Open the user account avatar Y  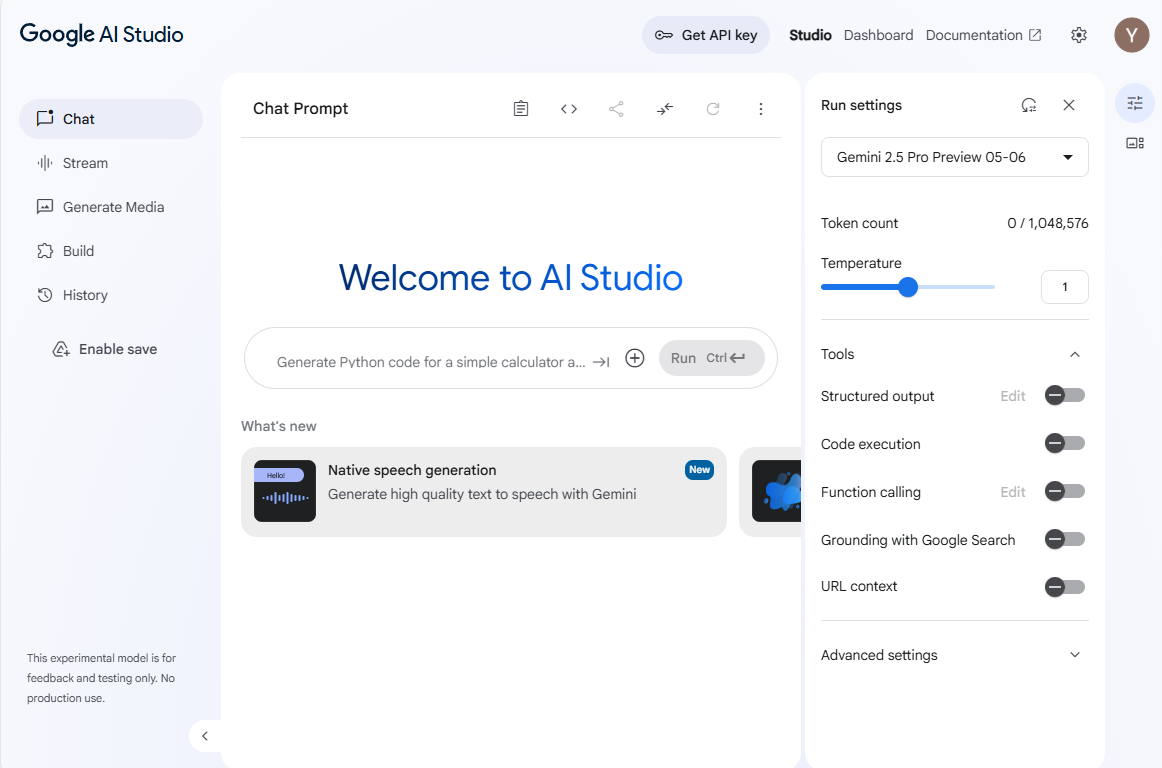[x=1131, y=35]
